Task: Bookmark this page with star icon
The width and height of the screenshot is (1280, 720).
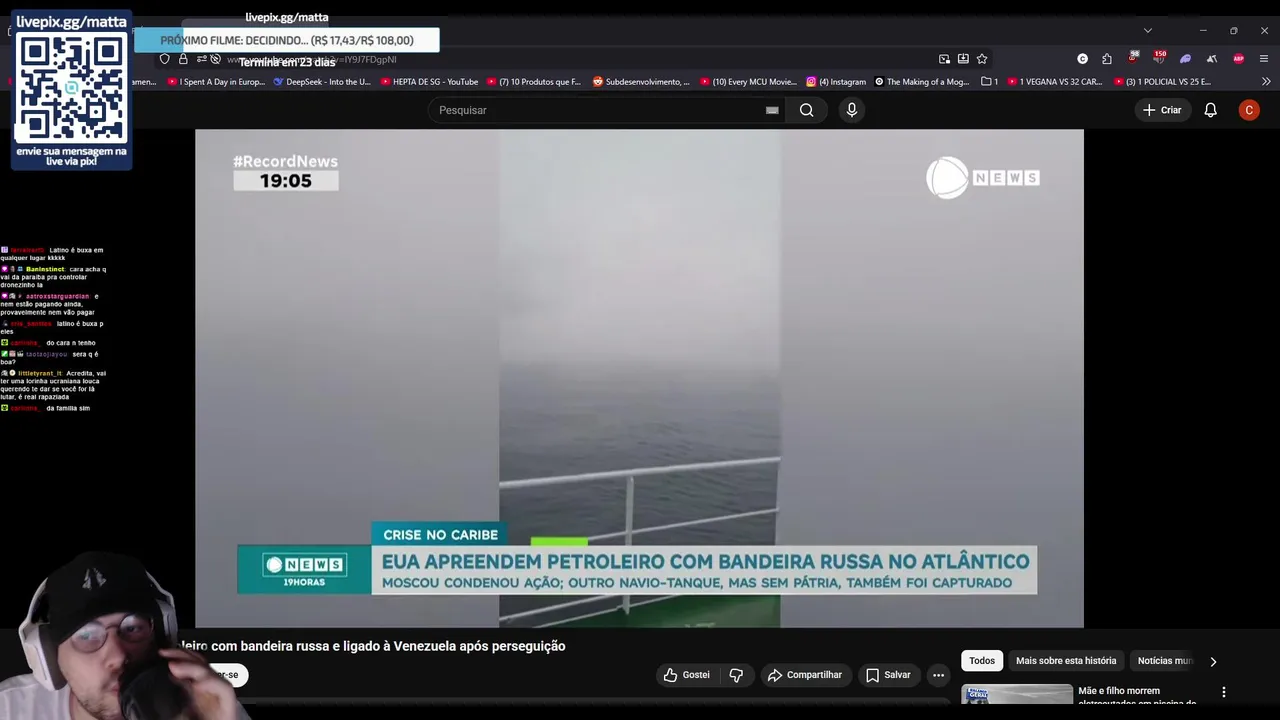Action: coord(982,59)
